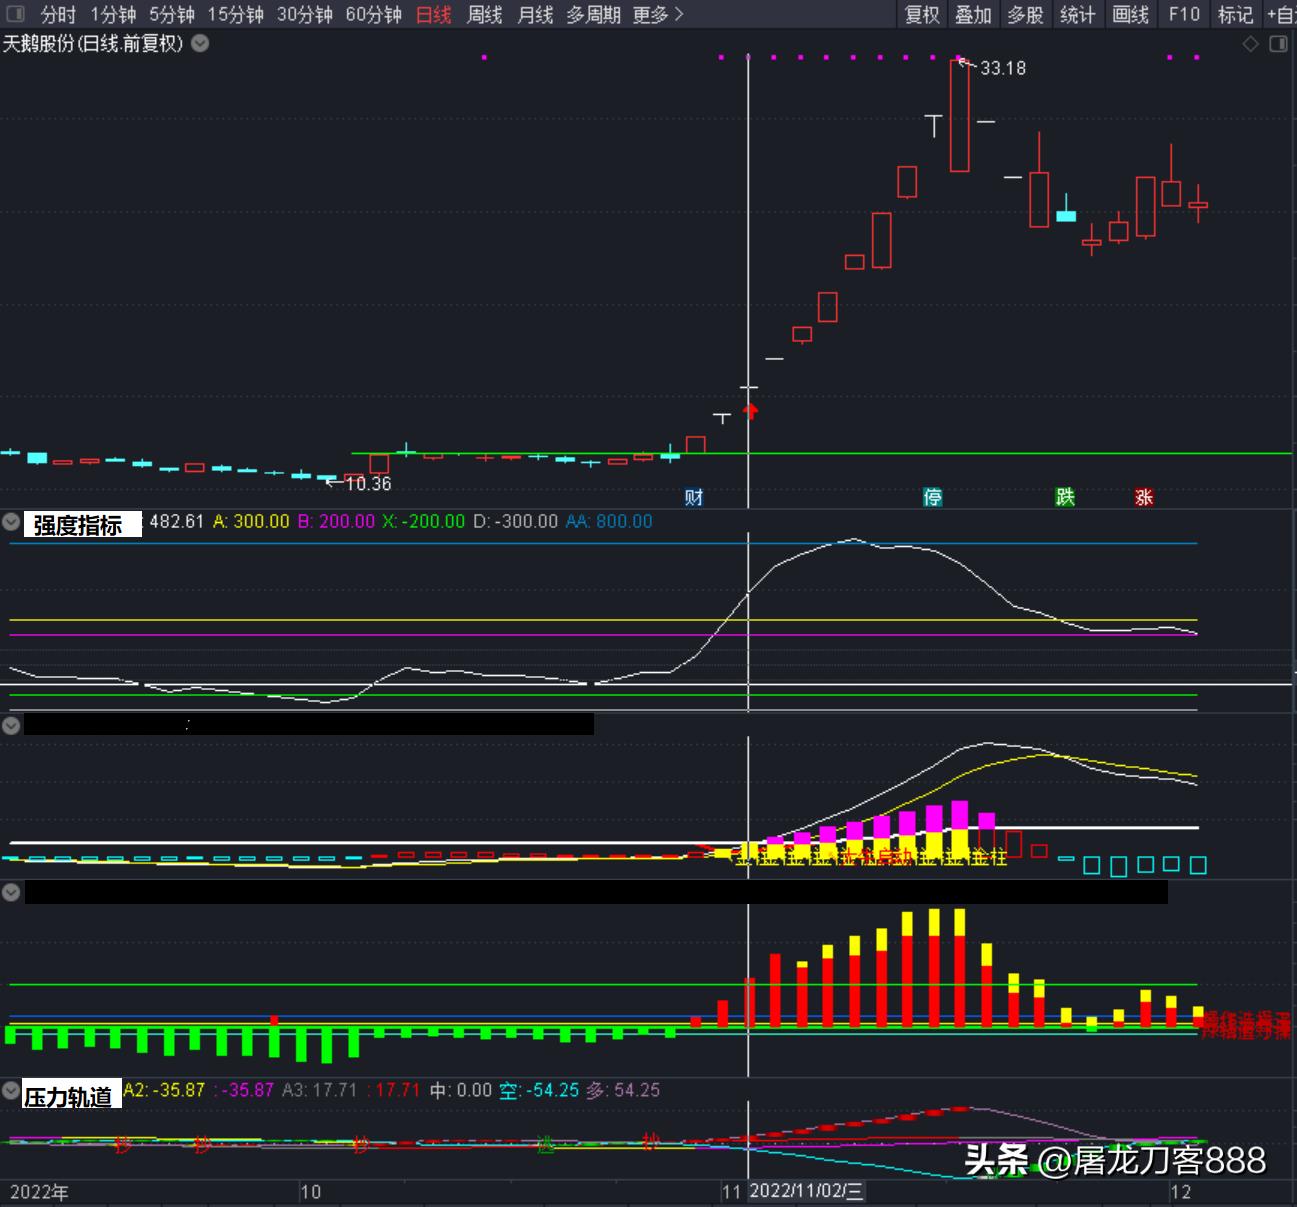Screen dimensions: 1297x1207
Task: Open F10 company information
Action: (1184, 14)
